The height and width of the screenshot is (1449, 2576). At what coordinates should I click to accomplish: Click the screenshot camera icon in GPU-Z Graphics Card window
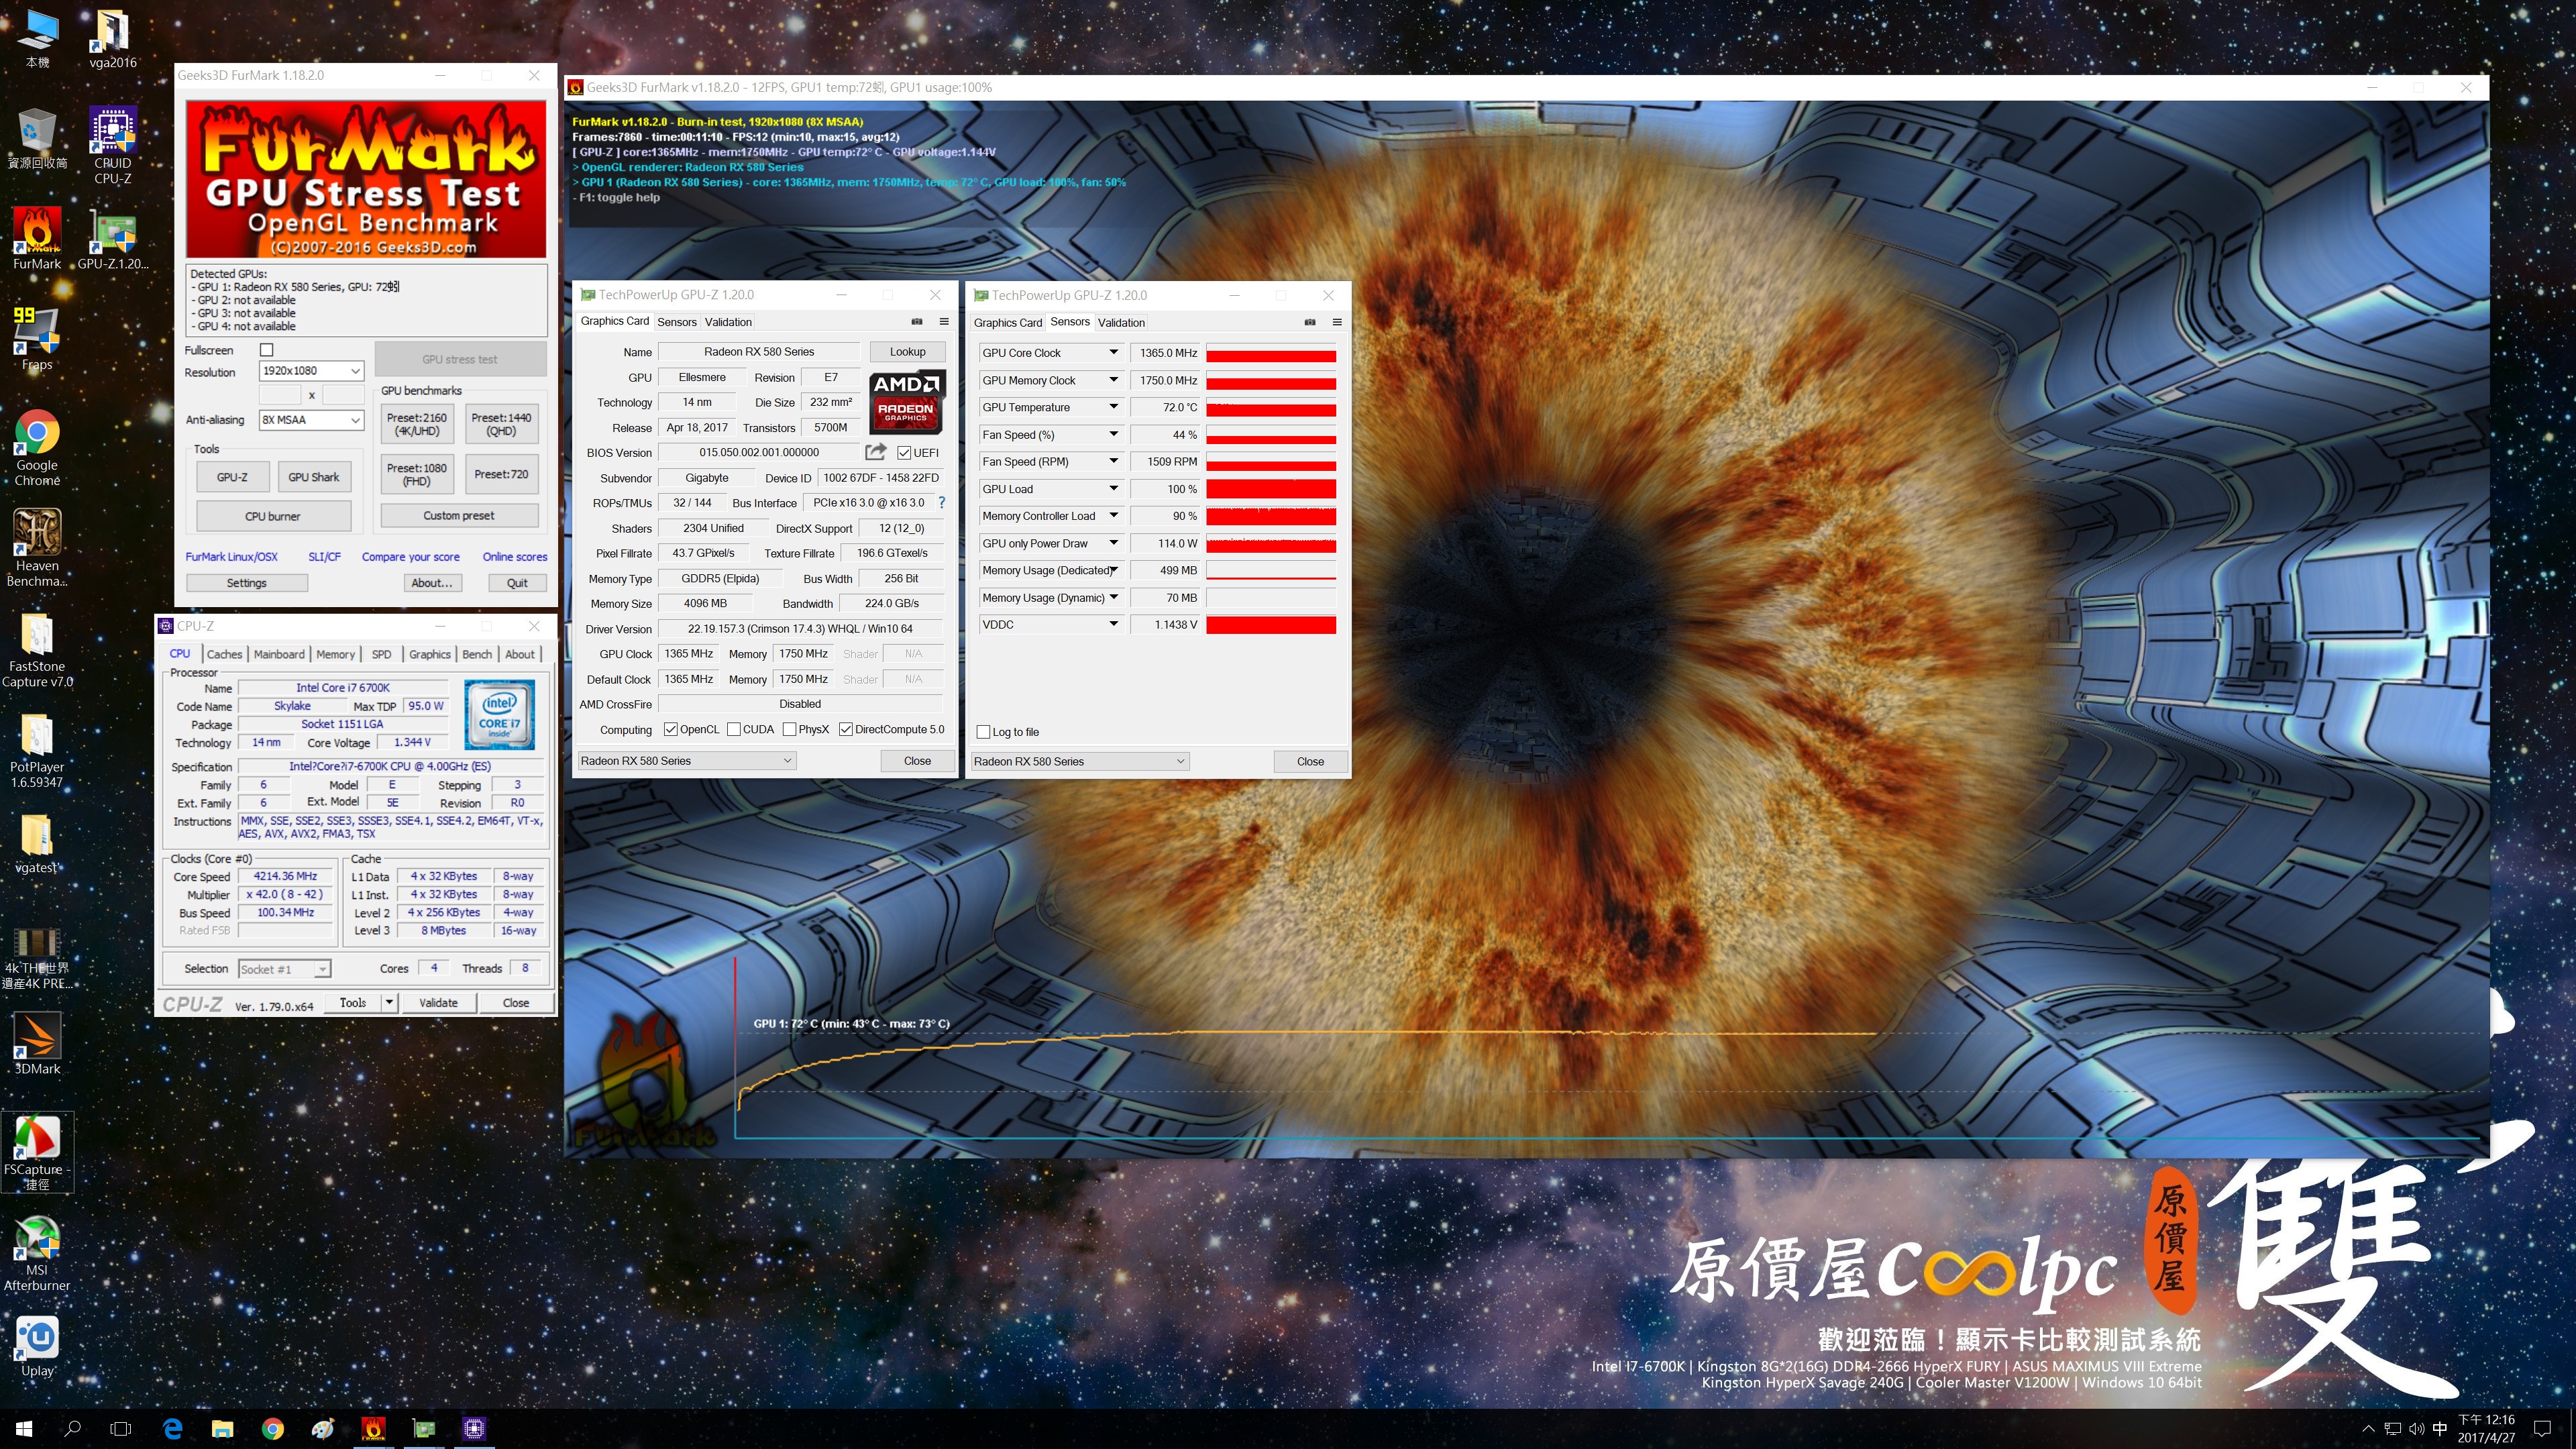point(917,321)
